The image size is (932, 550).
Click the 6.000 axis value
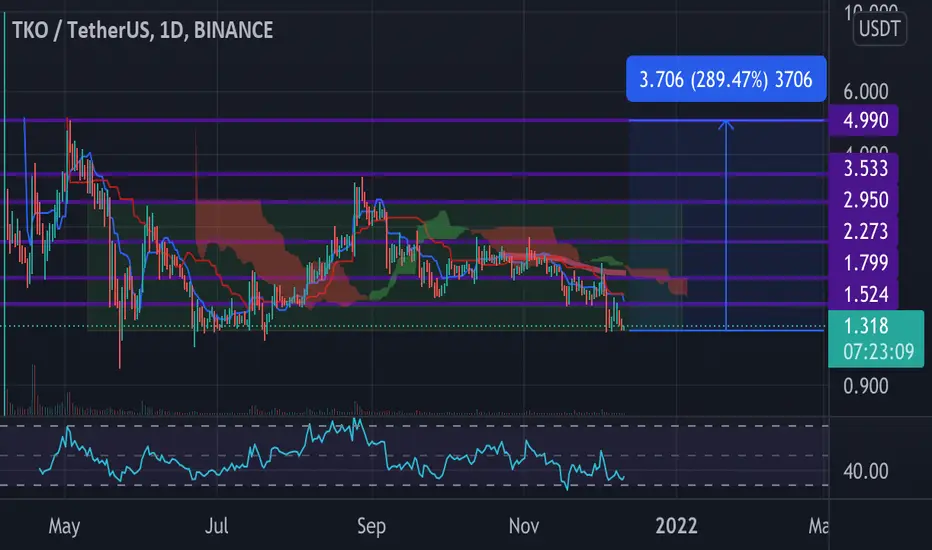[865, 92]
